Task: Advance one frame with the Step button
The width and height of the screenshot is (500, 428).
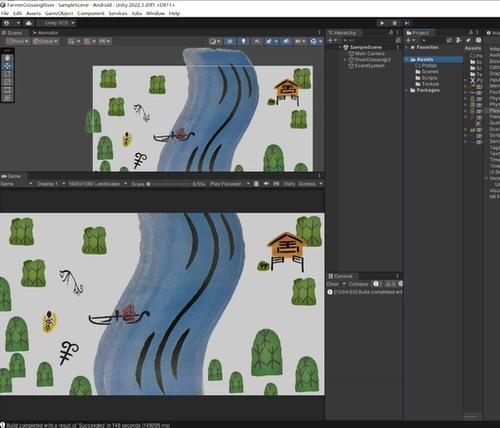Action: [407, 23]
